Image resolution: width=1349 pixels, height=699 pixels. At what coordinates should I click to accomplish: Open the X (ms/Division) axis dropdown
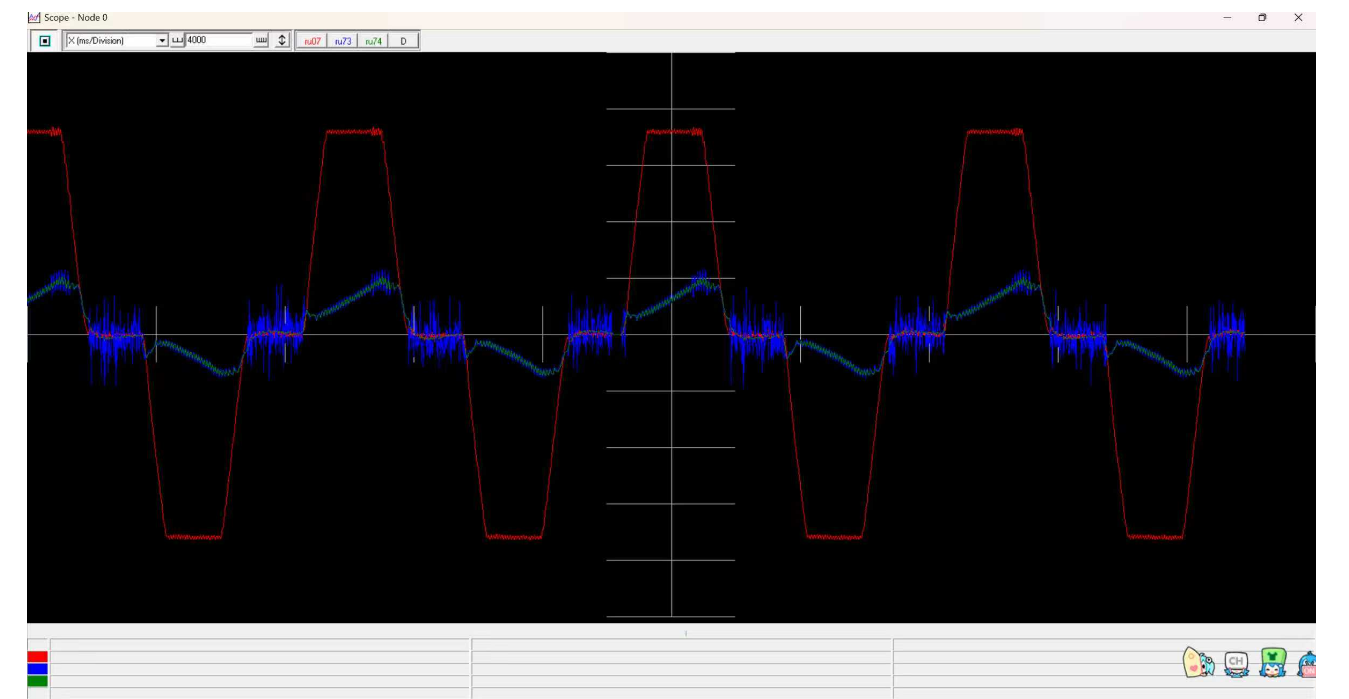coord(163,41)
